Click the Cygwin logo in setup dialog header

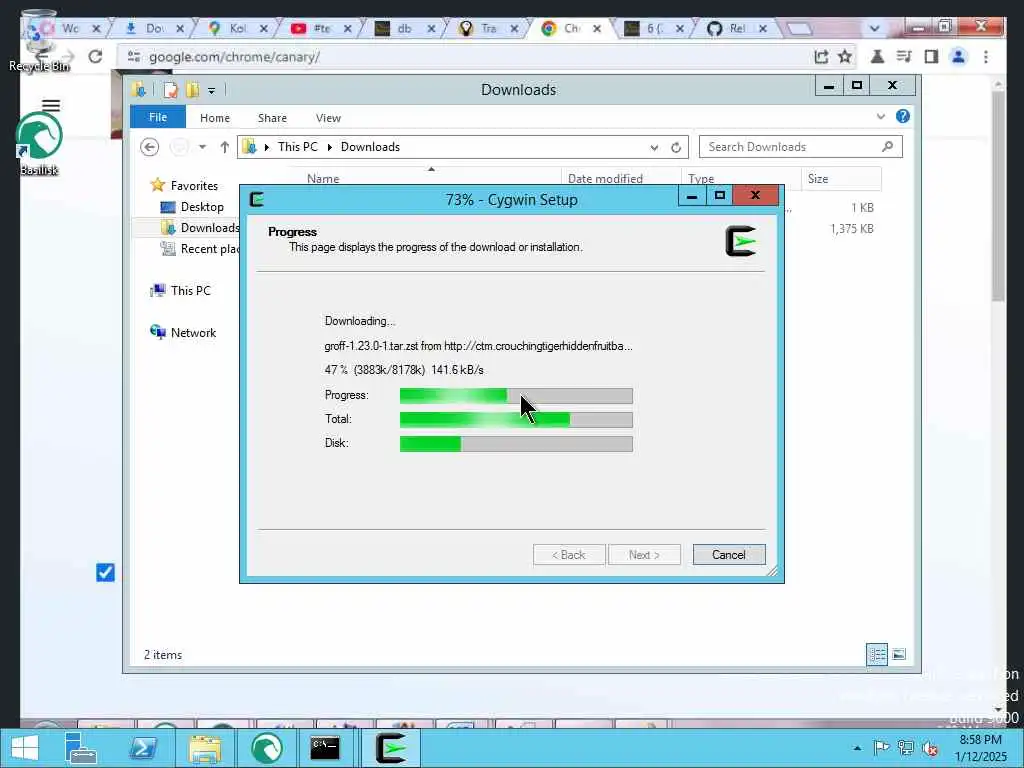click(741, 242)
